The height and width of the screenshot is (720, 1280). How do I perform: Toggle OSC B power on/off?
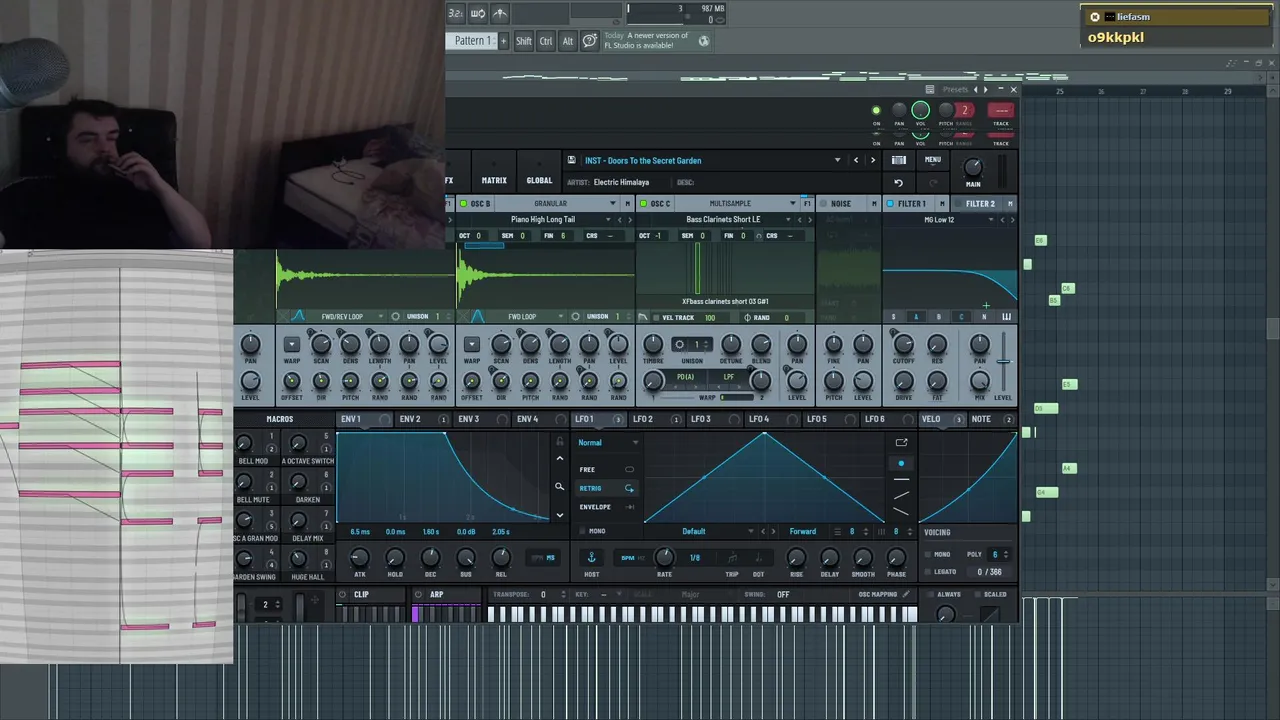click(463, 204)
